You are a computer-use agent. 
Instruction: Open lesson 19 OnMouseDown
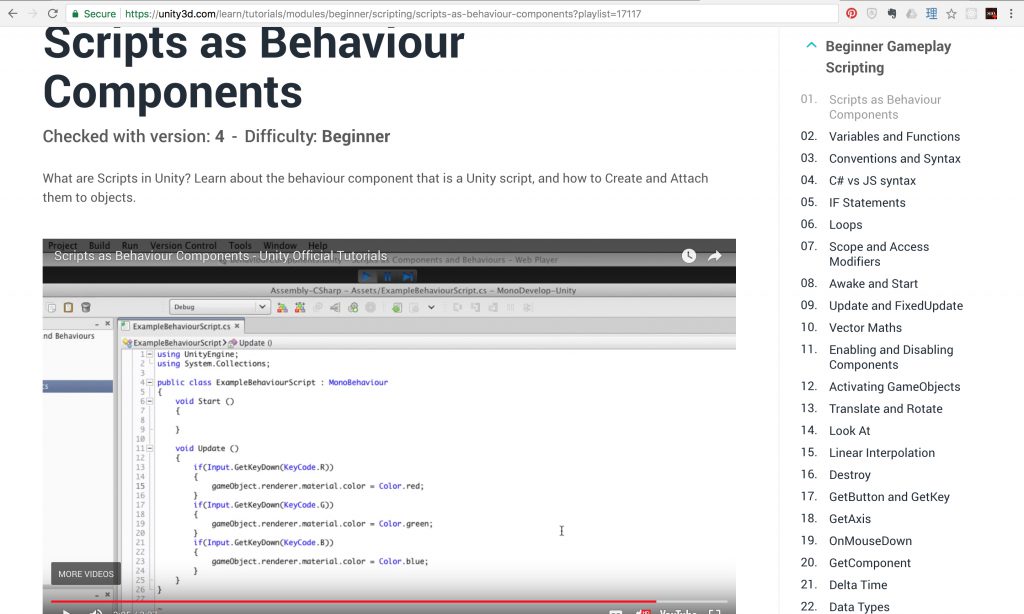pyautogui.click(x=870, y=541)
